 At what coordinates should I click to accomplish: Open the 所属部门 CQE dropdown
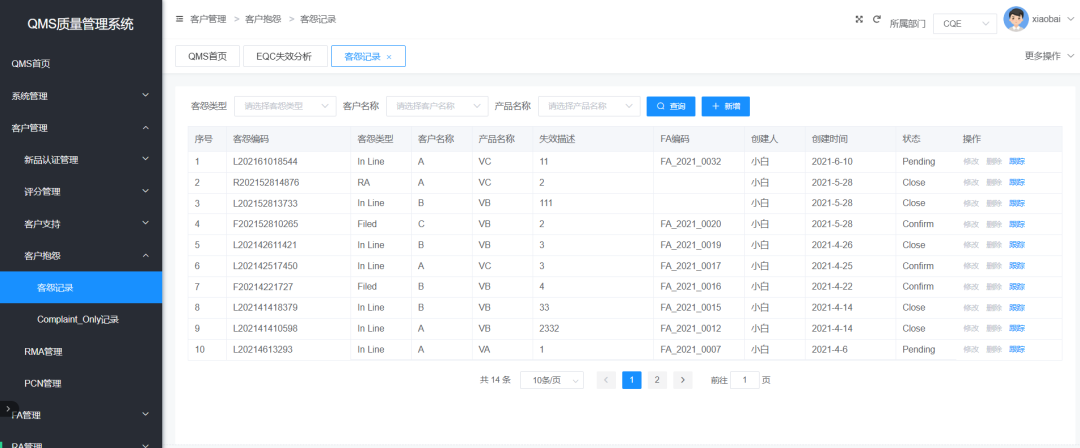tap(965, 23)
